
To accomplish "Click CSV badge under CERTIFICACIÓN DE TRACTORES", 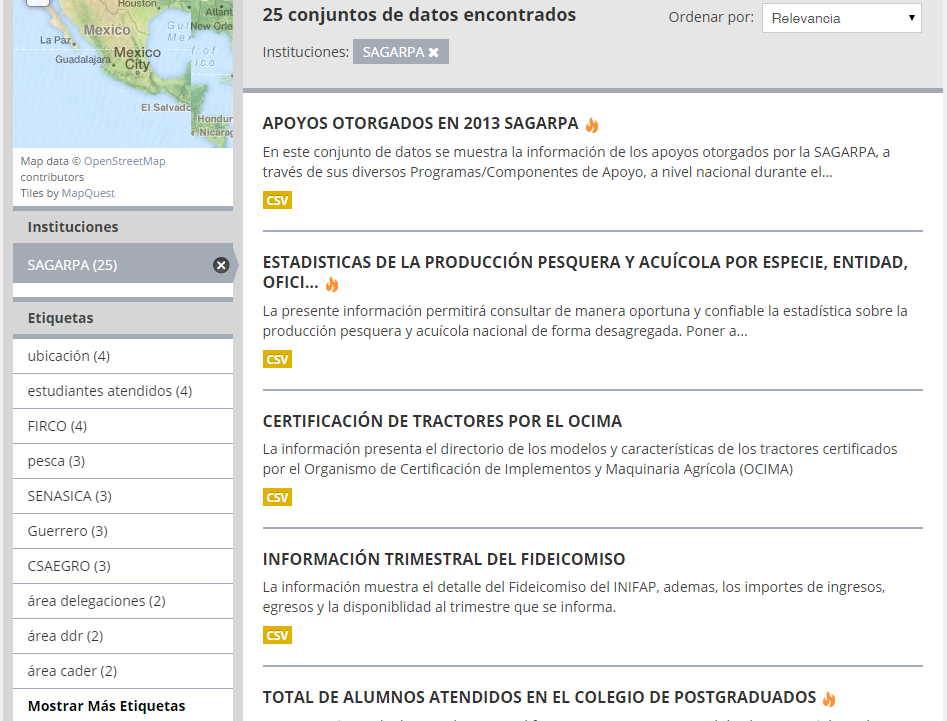I will tap(277, 497).
